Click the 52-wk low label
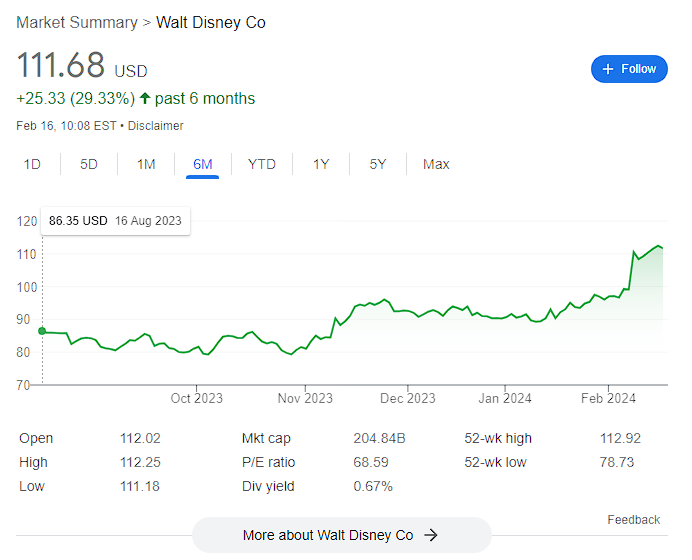The width and height of the screenshot is (692, 560). point(495,462)
